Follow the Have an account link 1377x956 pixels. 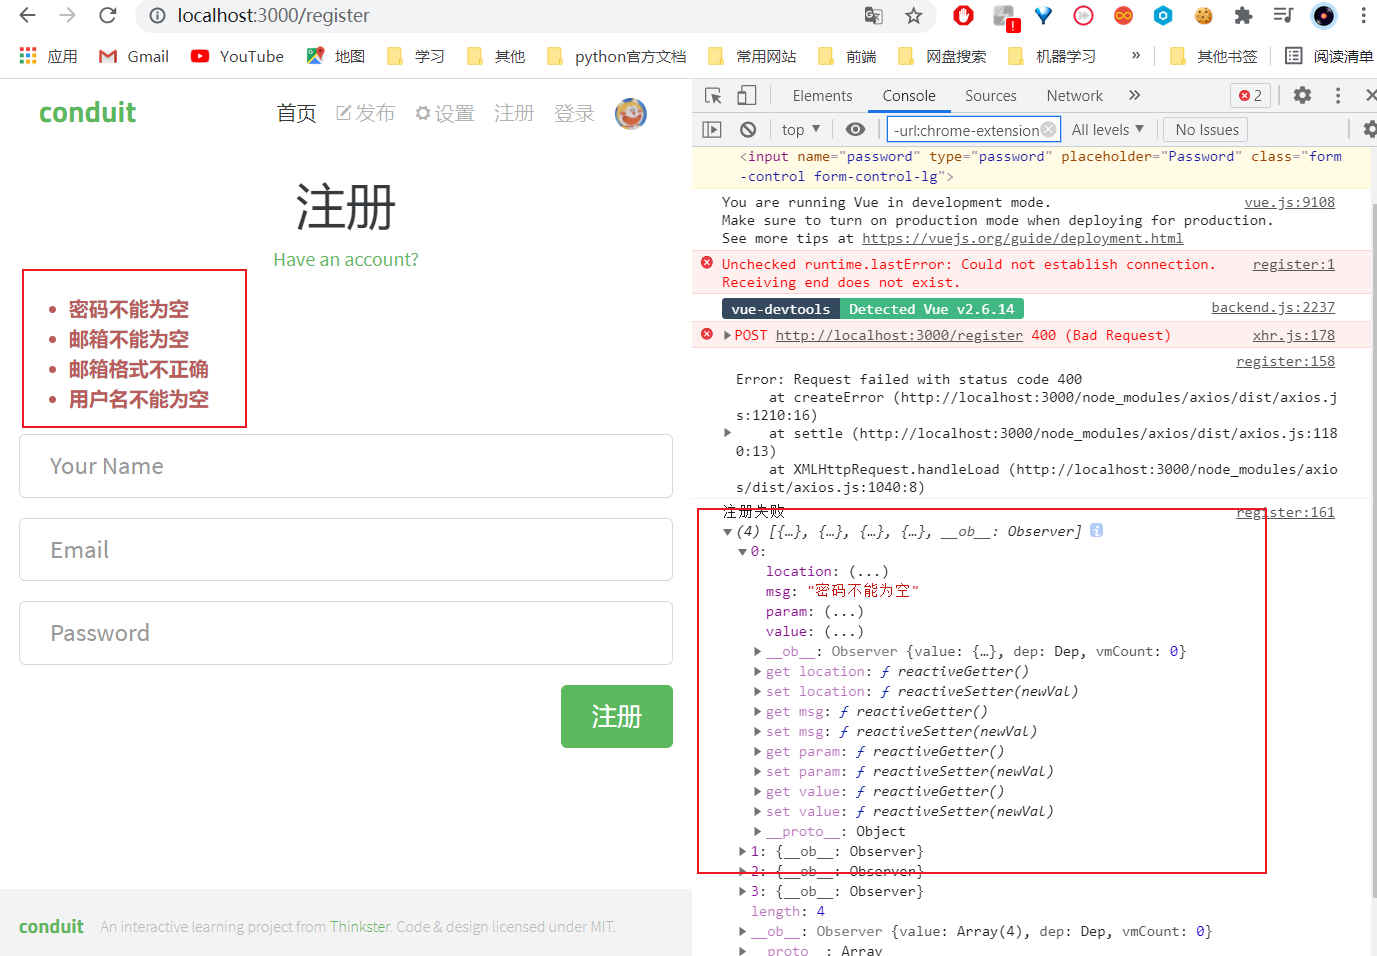[345, 259]
